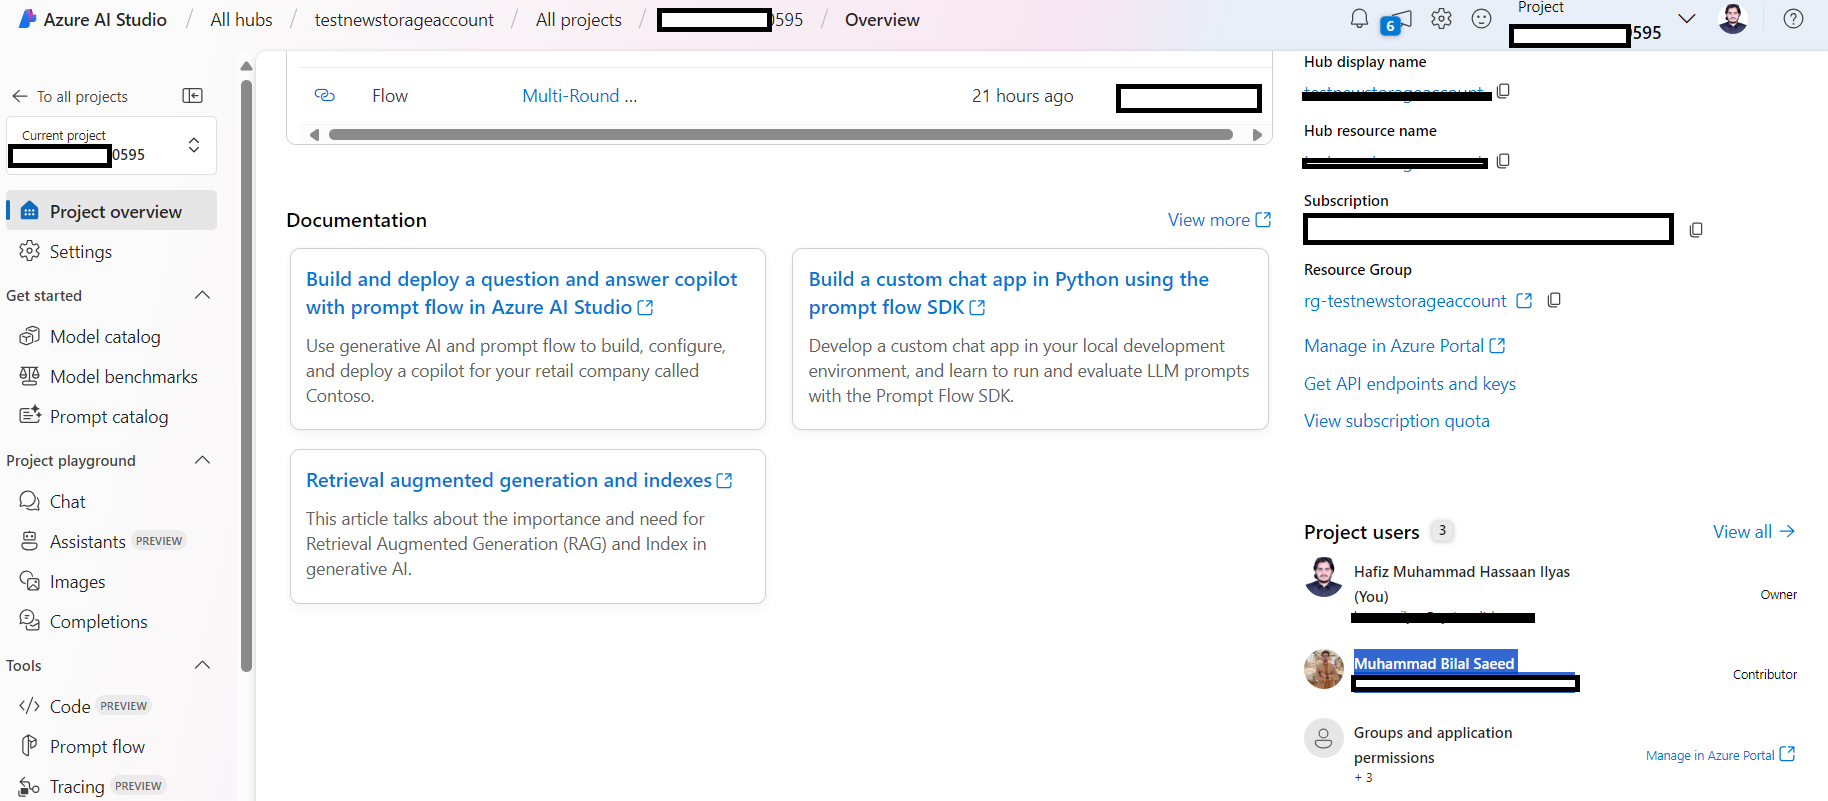1828x801 pixels.
Task: Manage group permissions in Azure Portal
Action: tap(1720, 755)
